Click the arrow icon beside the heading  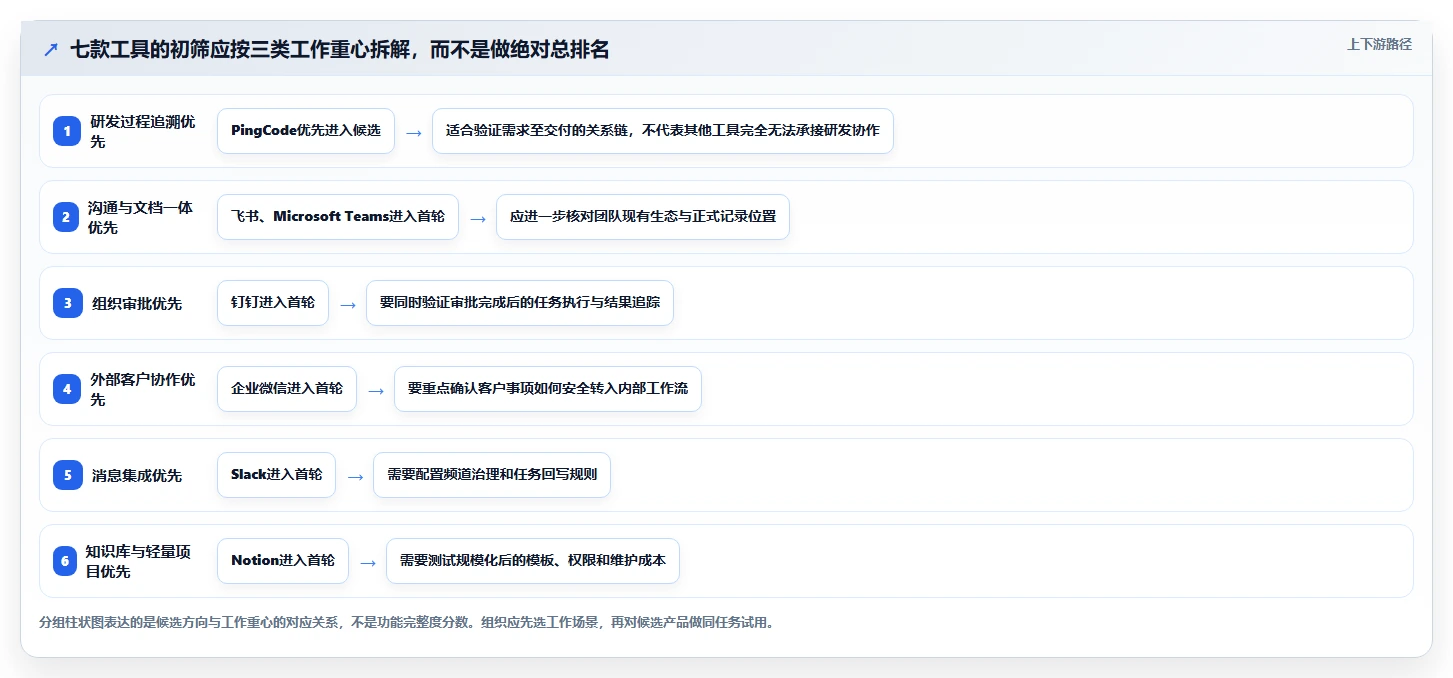51,50
